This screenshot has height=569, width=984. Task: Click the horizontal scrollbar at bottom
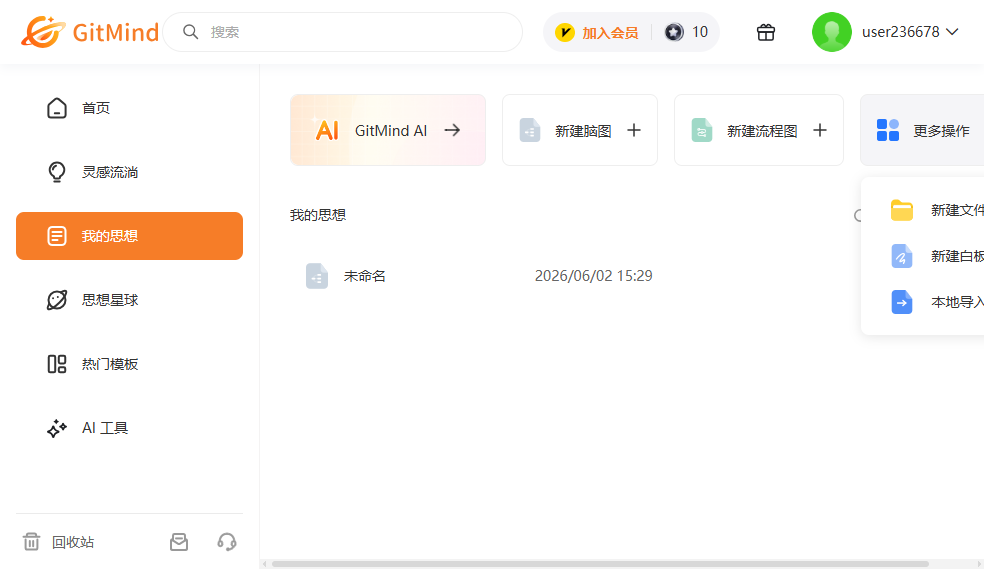tap(600, 564)
